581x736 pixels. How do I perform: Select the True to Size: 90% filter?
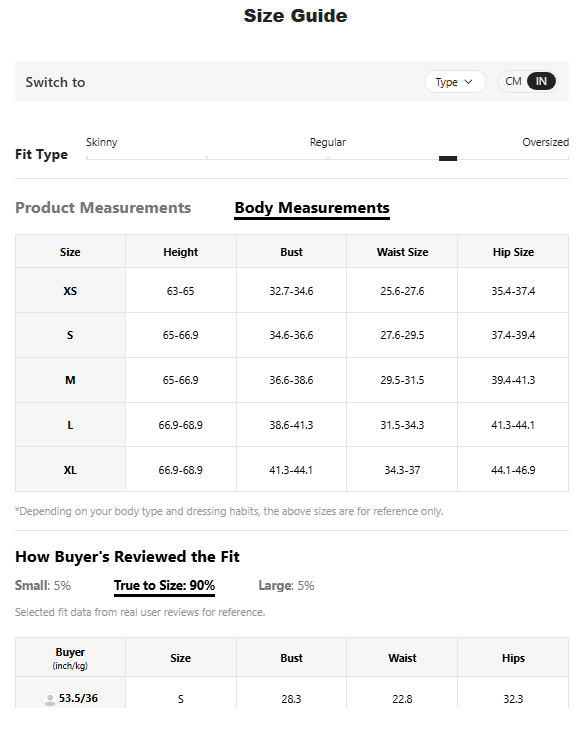pos(164,586)
